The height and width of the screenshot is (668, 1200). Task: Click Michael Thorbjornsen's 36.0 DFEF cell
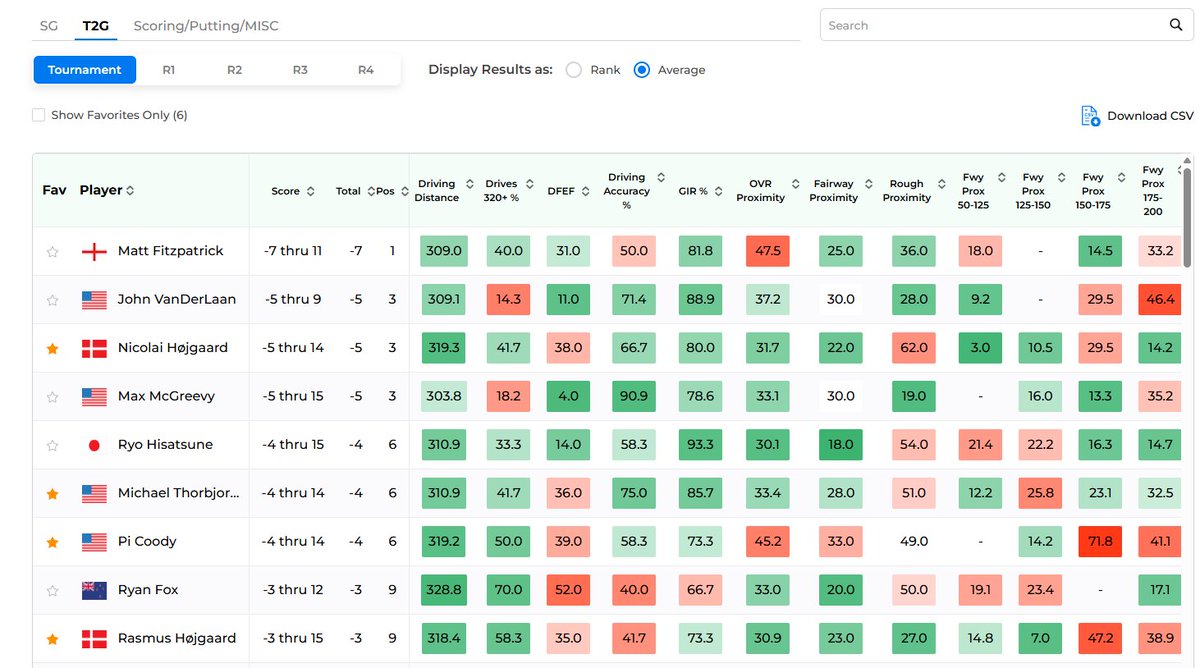(568, 493)
